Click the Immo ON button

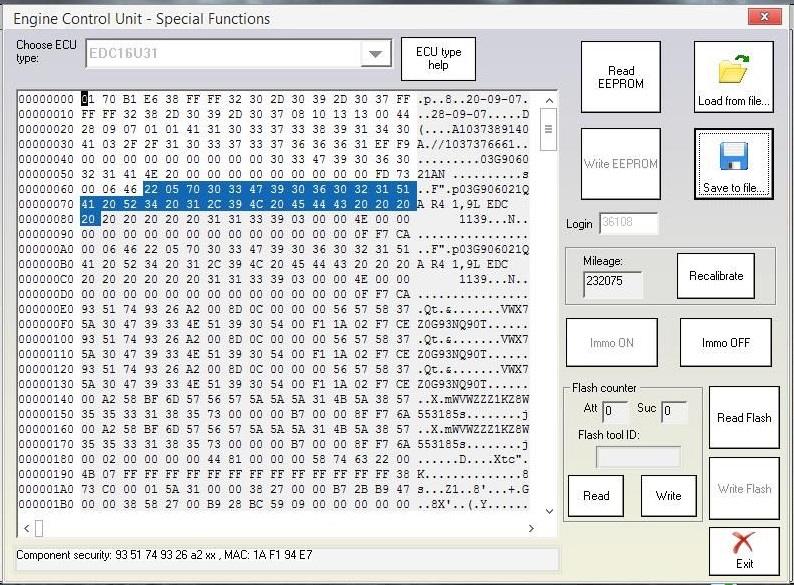click(x=611, y=343)
